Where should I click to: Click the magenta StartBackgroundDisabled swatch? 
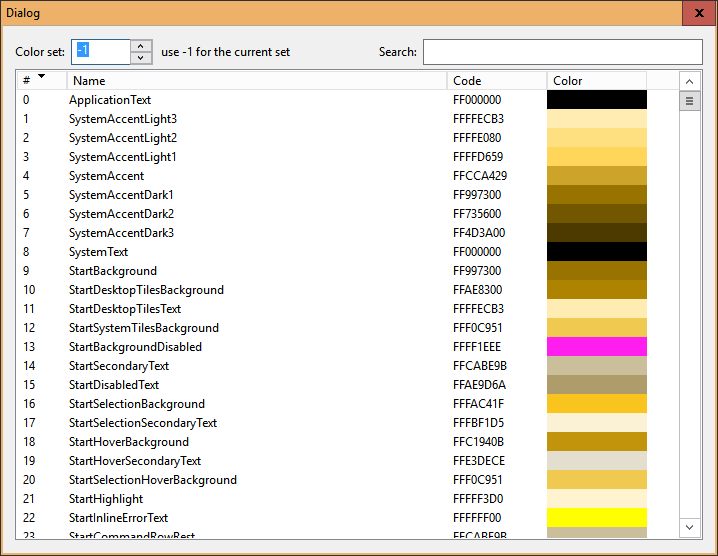(x=597, y=347)
